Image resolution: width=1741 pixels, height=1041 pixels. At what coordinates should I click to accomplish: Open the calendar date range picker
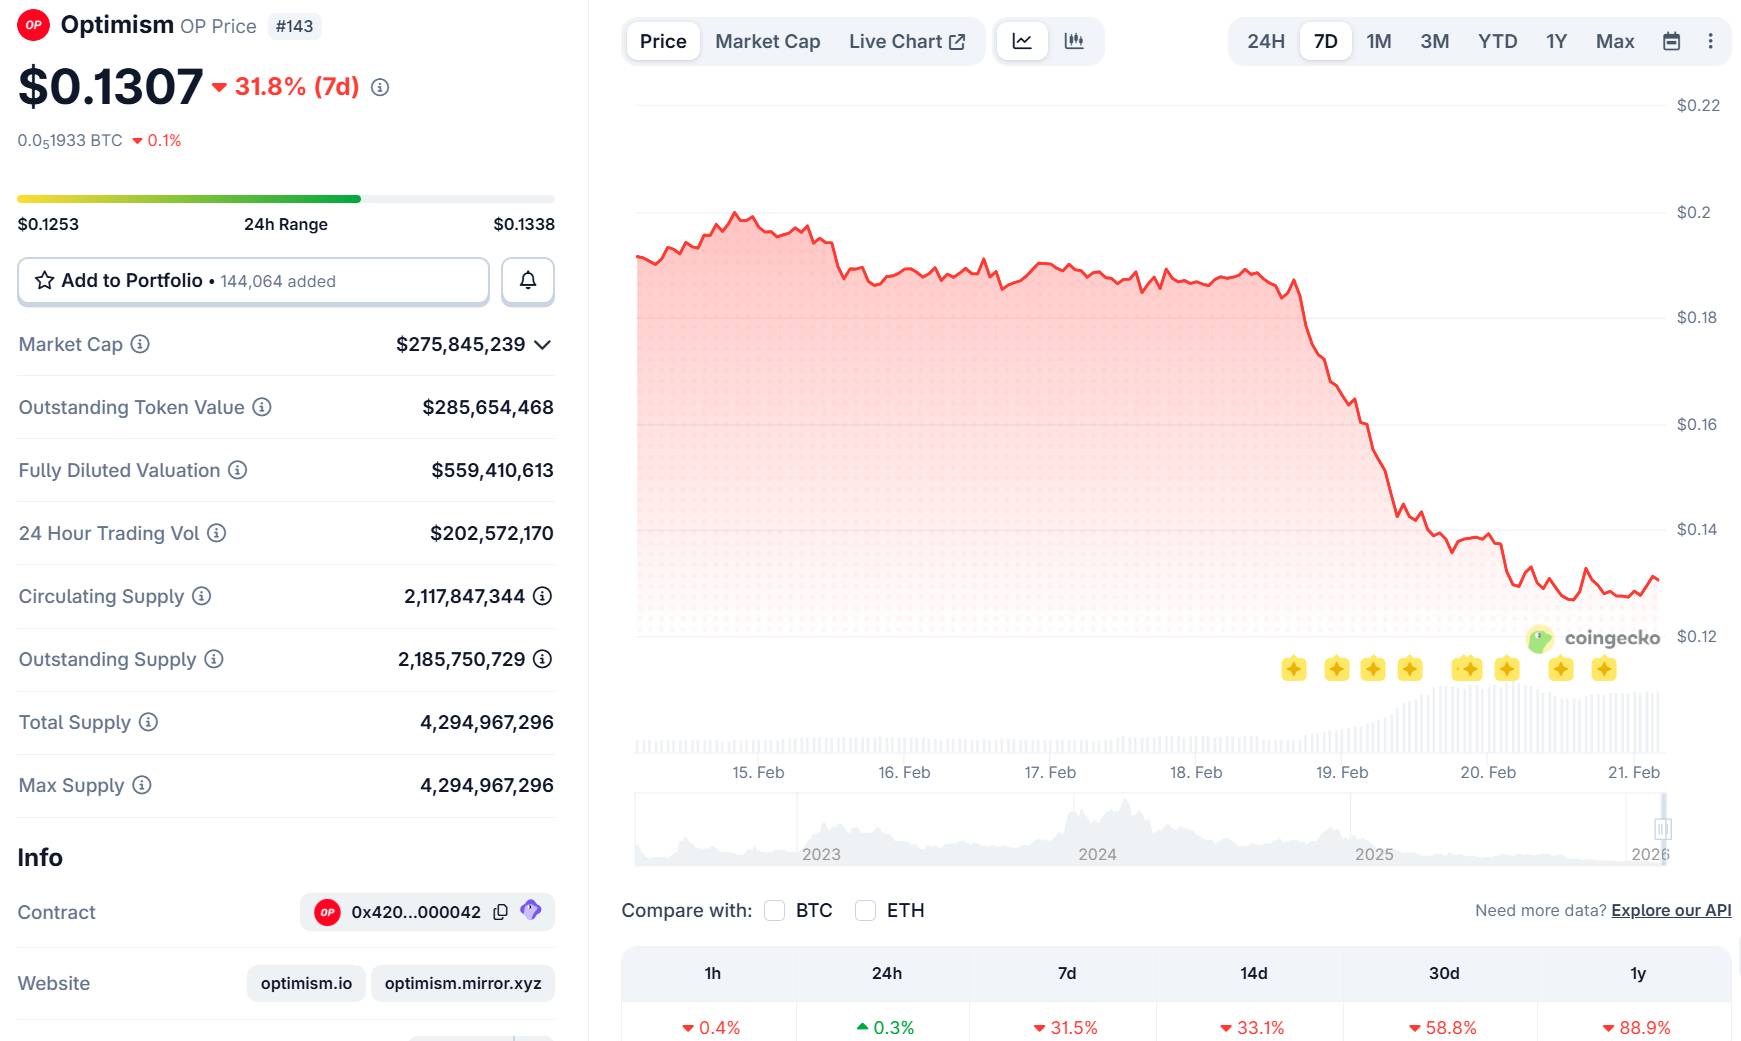point(1671,41)
